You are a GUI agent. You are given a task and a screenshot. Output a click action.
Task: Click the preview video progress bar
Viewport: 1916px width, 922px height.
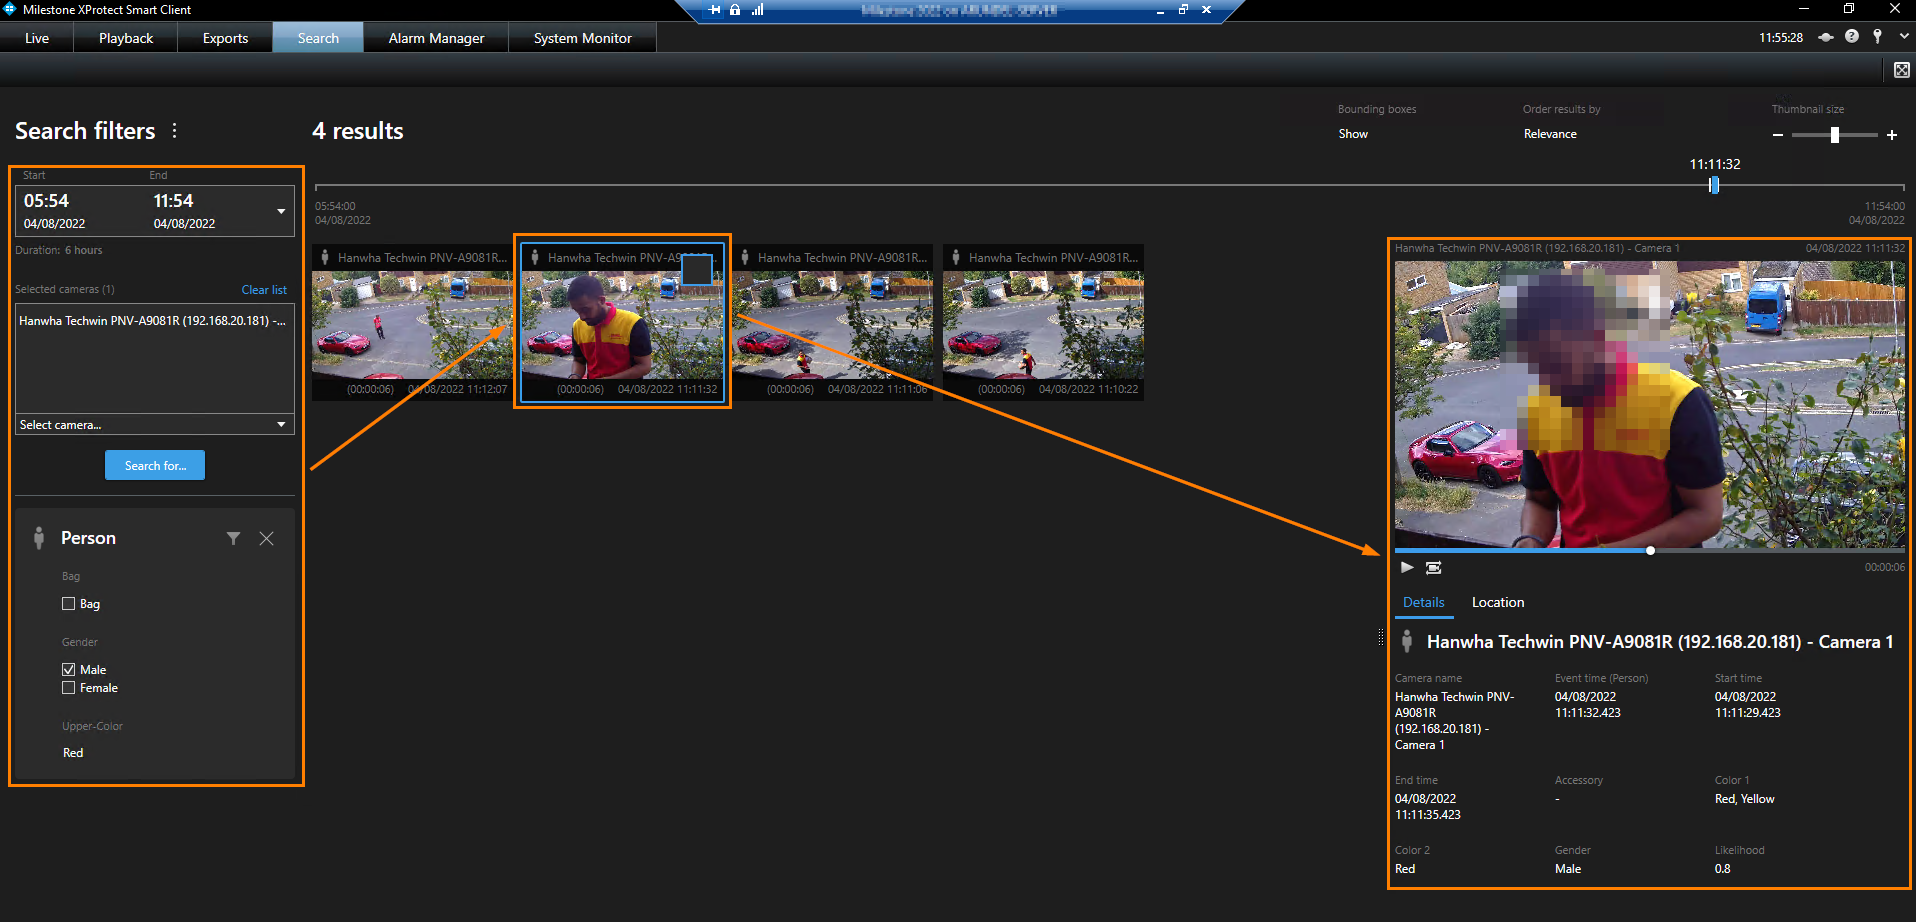click(x=1649, y=550)
